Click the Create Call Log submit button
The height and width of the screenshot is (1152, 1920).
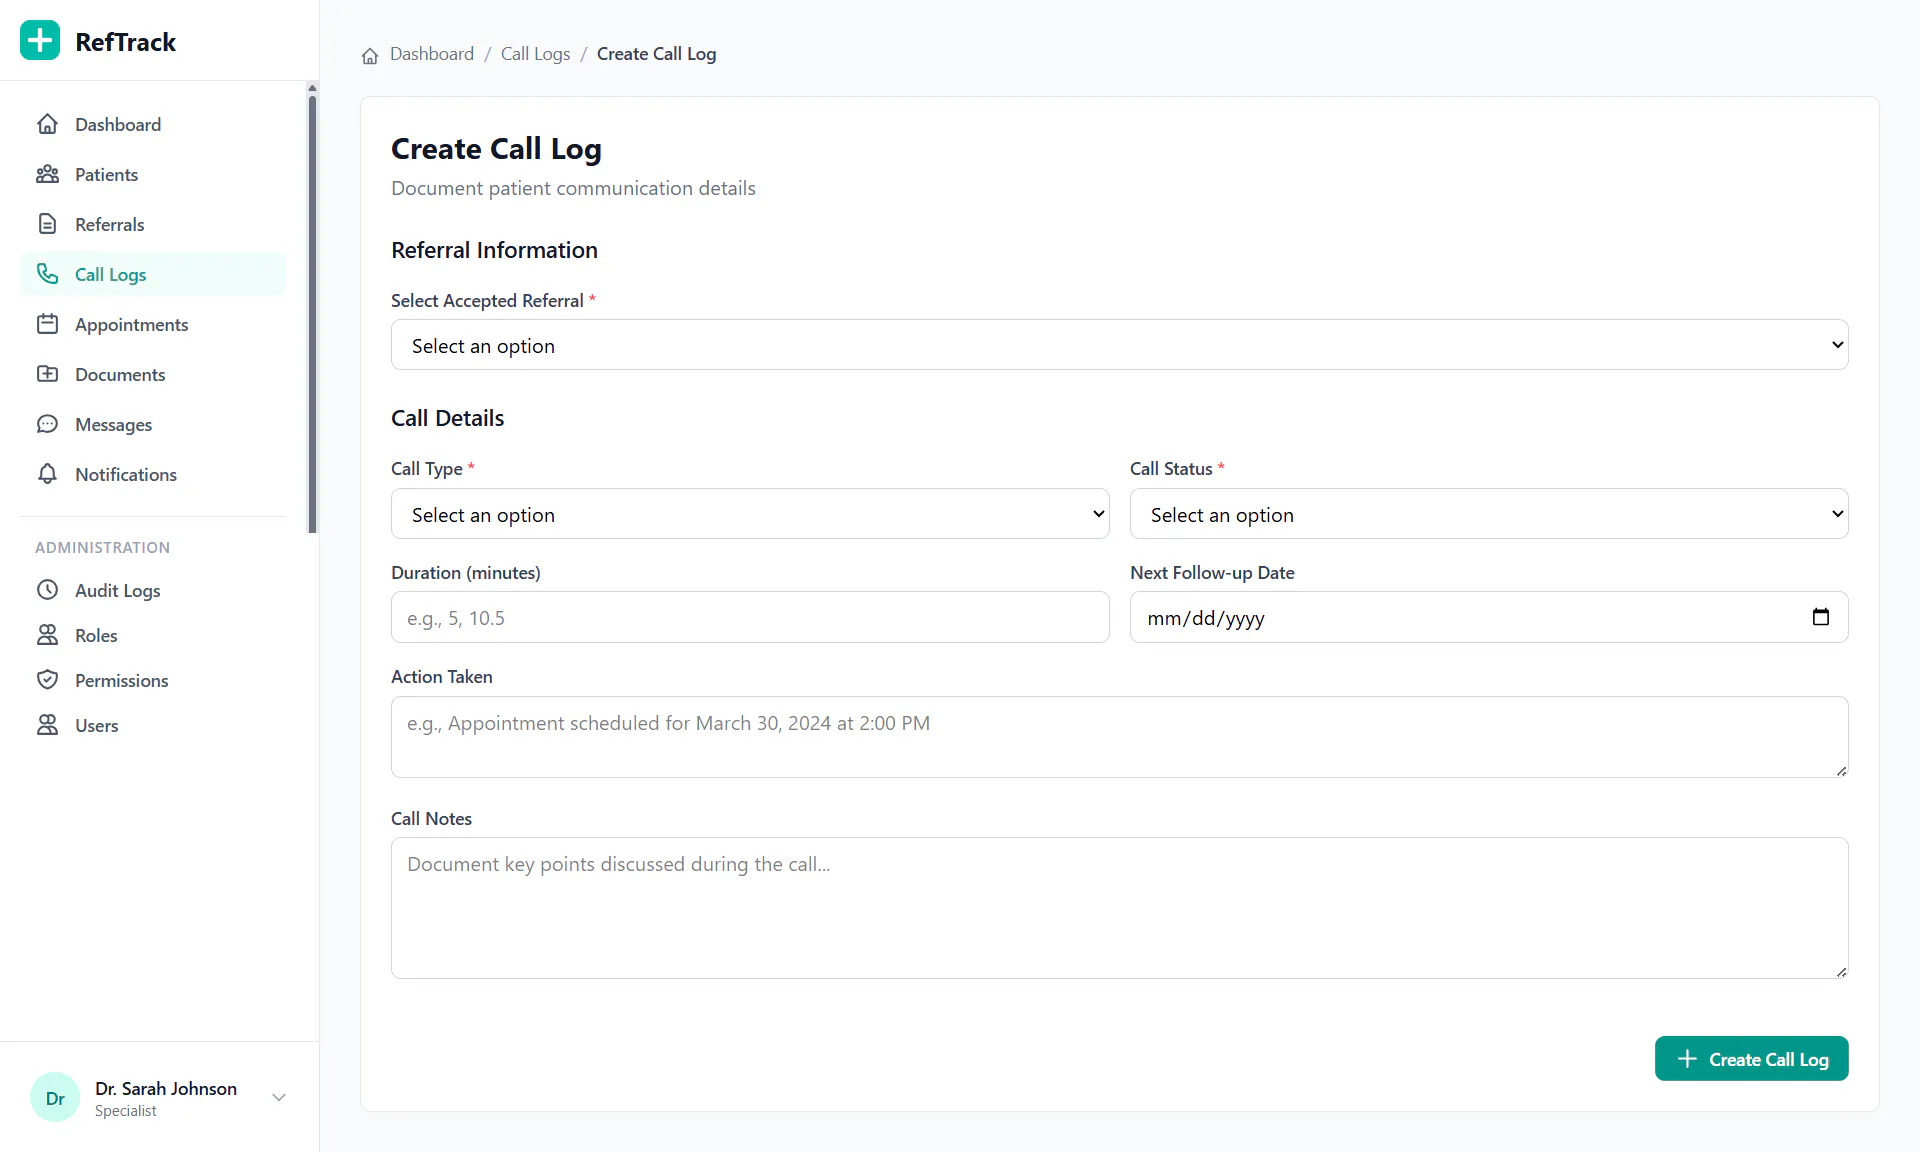click(x=1751, y=1058)
